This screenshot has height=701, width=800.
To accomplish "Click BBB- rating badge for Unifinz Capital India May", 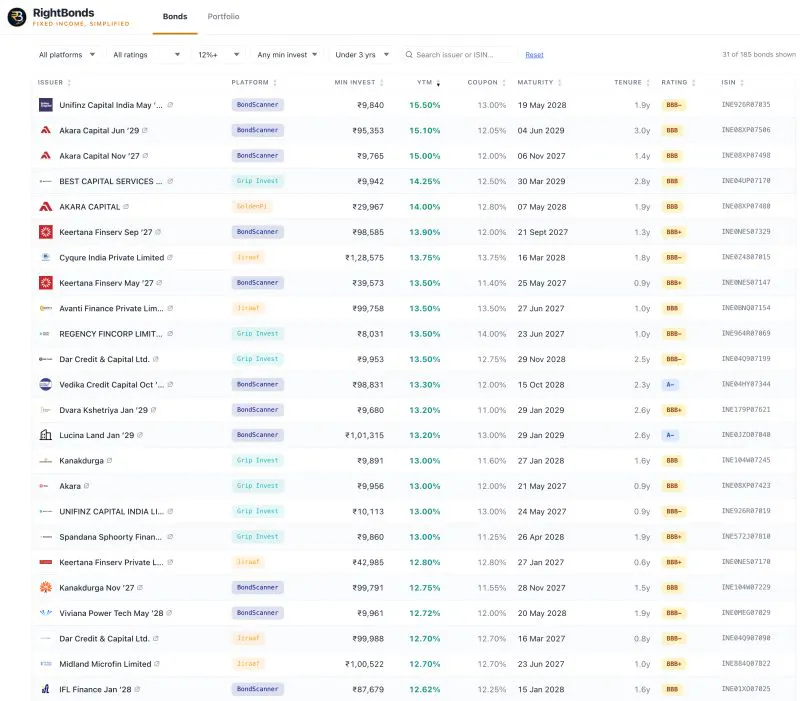I will click(673, 105).
